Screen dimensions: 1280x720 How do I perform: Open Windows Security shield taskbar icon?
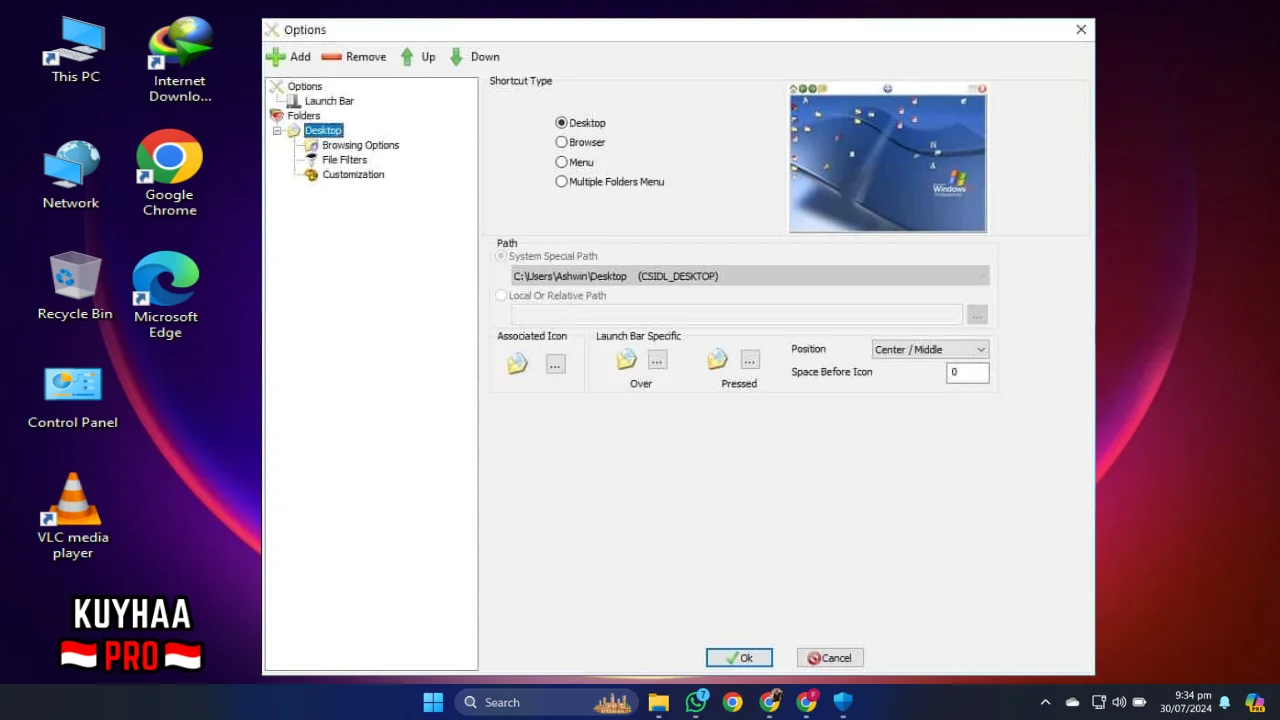[843, 702]
